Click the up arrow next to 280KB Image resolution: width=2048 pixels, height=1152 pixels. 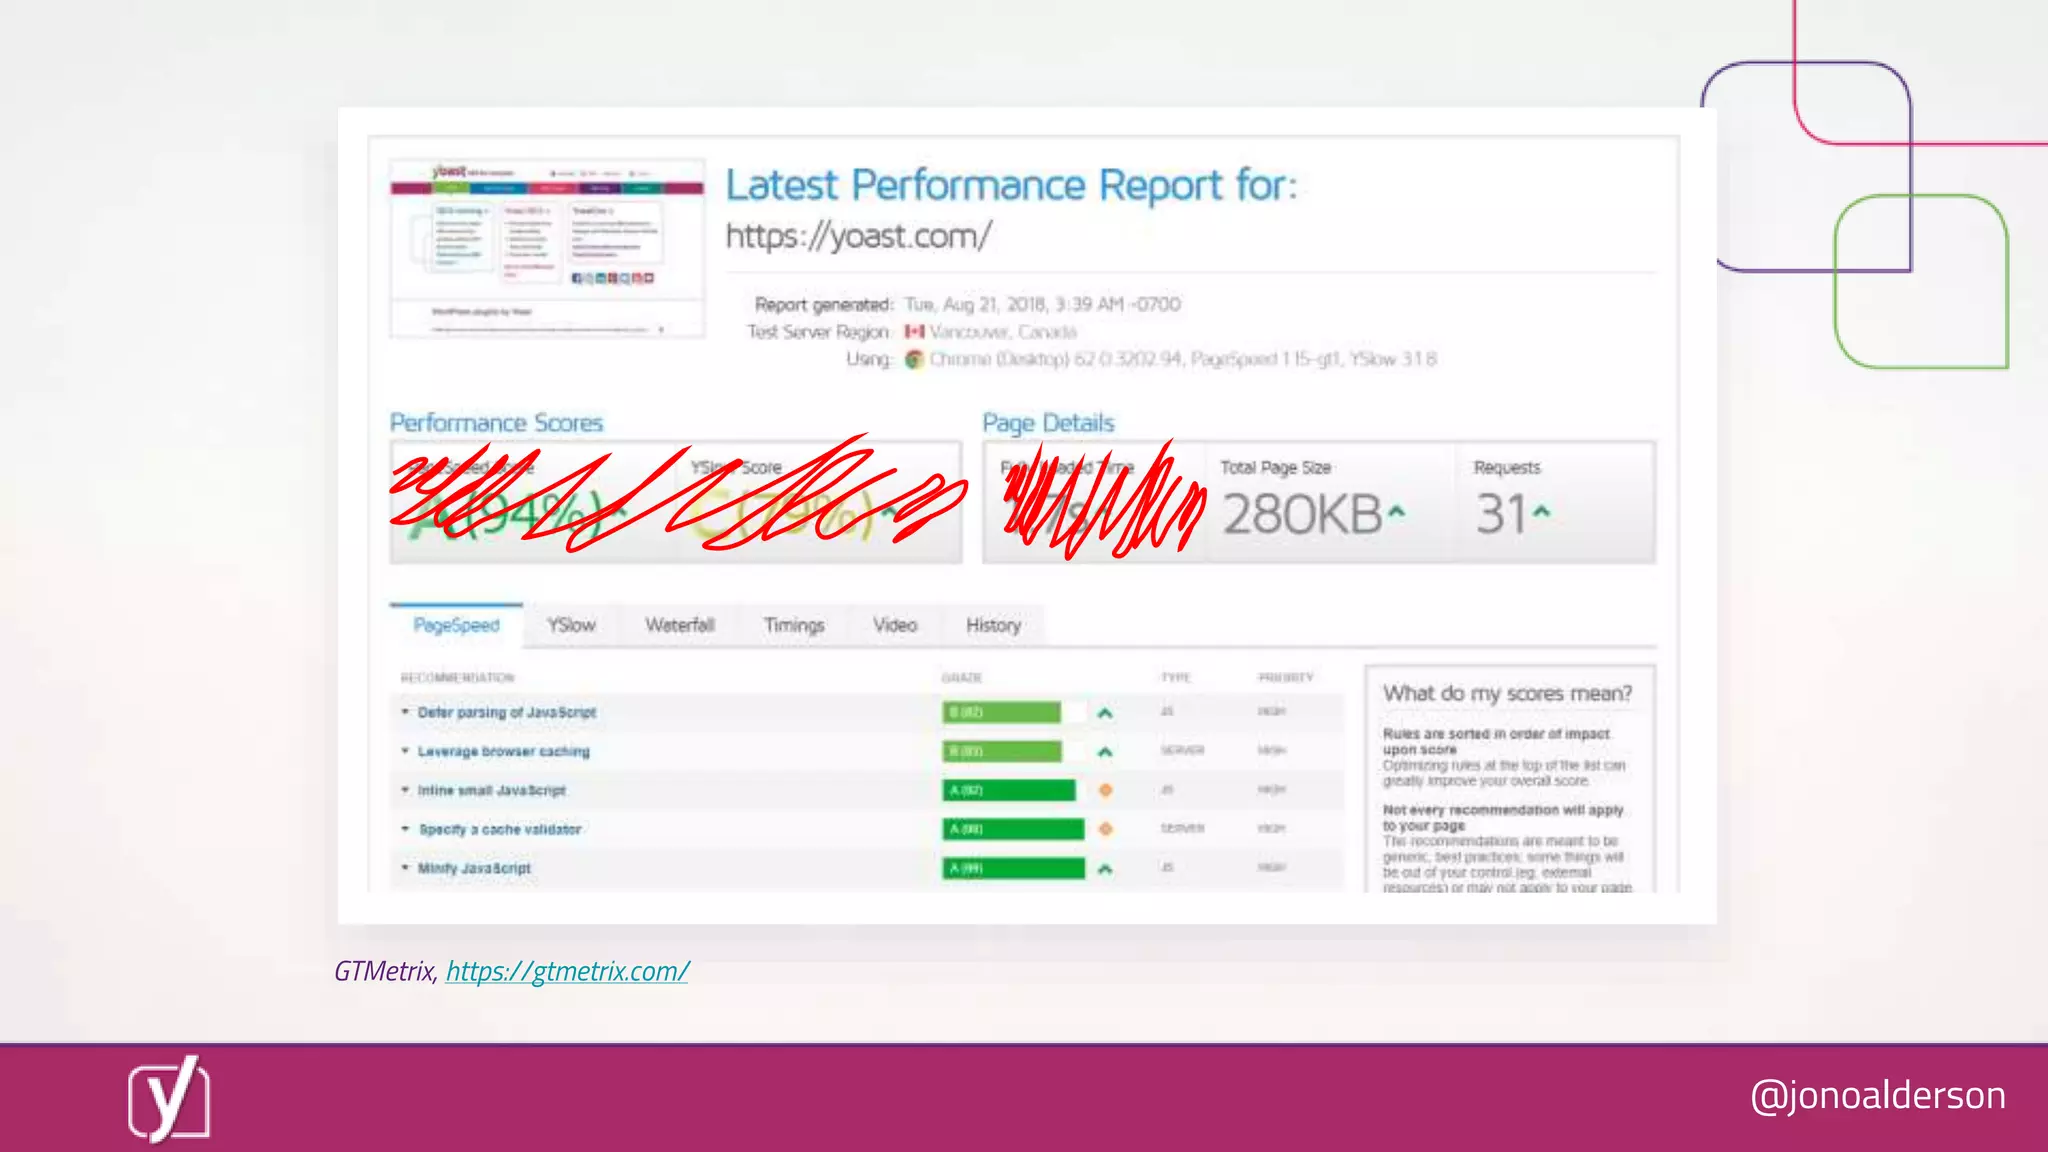[x=1397, y=512]
